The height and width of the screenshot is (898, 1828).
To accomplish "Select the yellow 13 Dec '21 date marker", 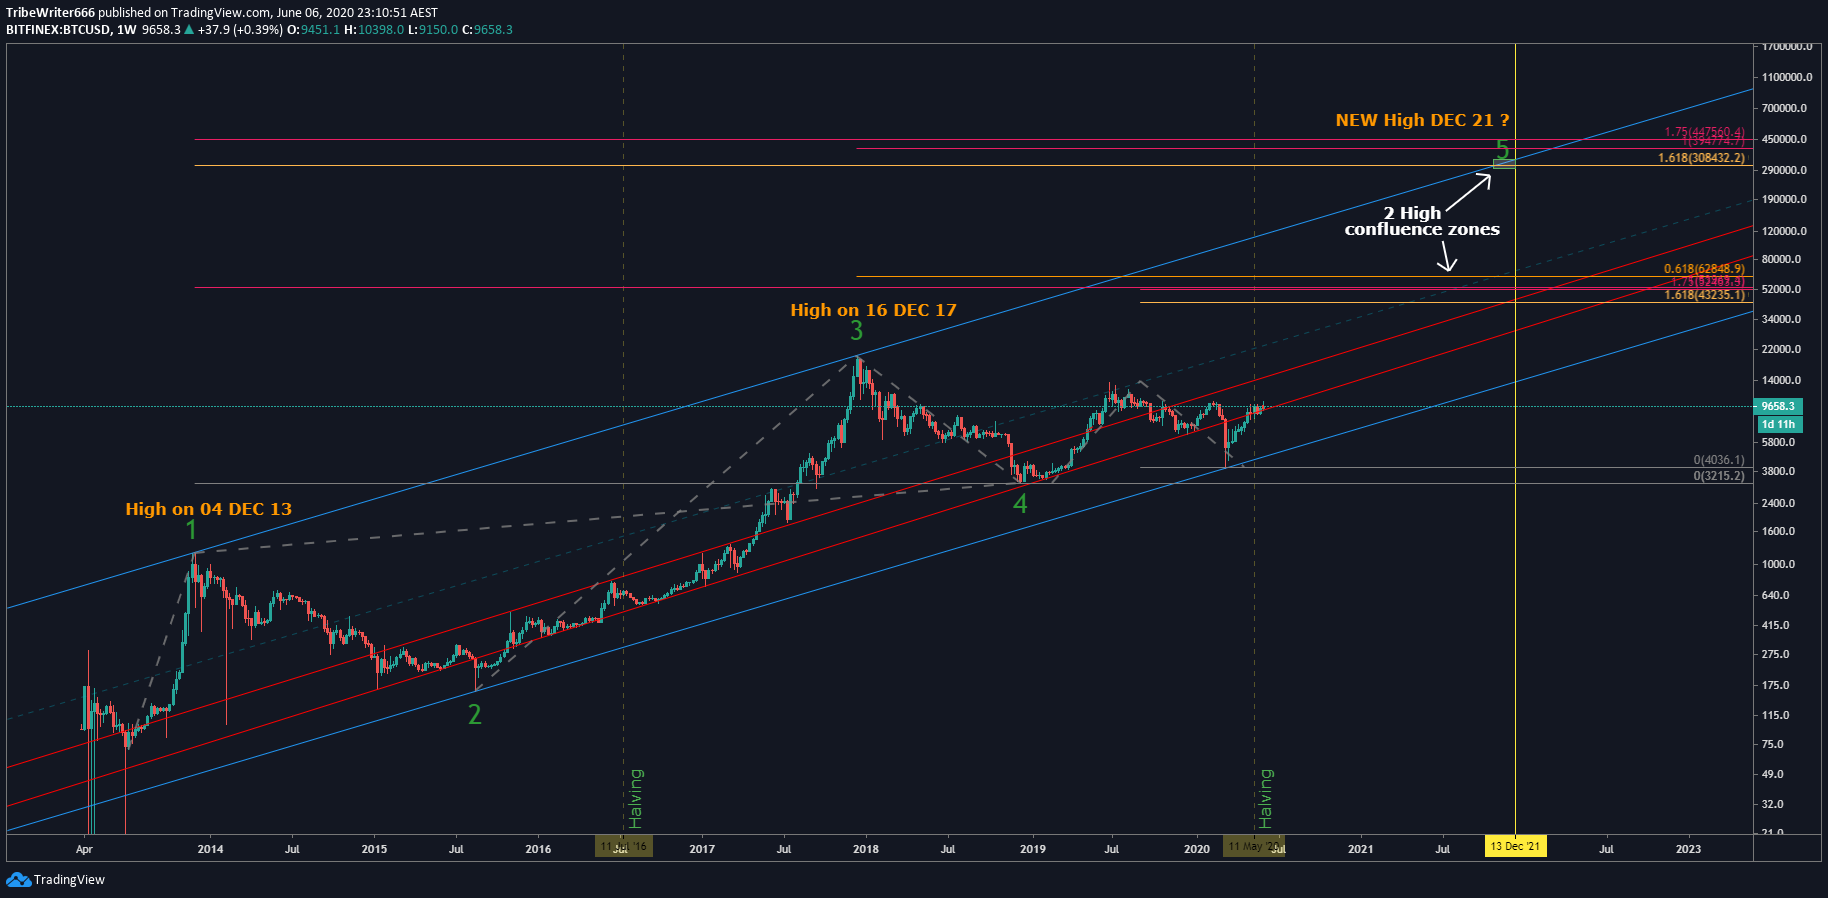I will (x=1515, y=846).
